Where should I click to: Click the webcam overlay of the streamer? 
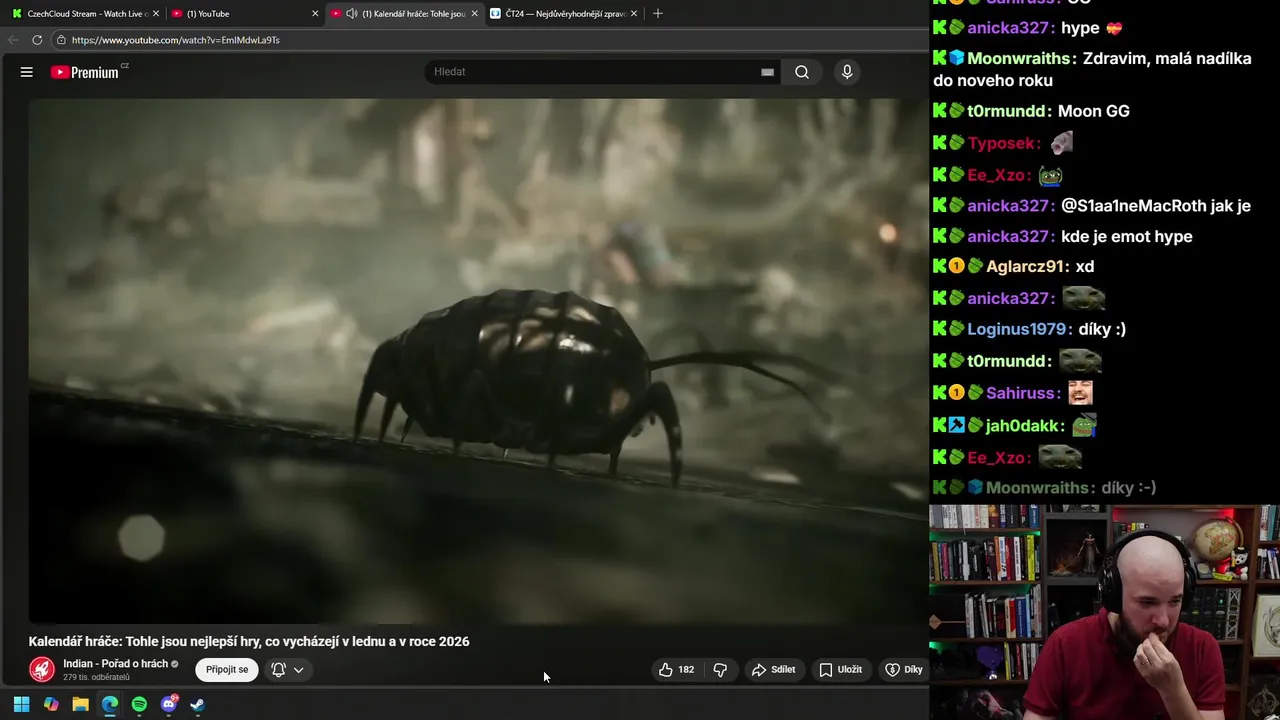click(1104, 612)
